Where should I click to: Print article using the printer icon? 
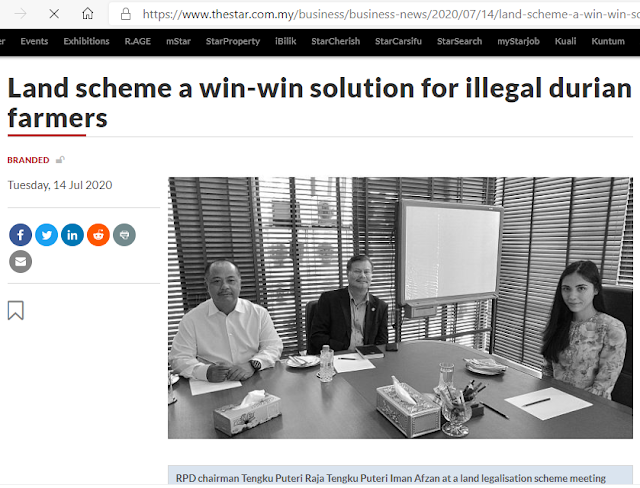point(124,235)
